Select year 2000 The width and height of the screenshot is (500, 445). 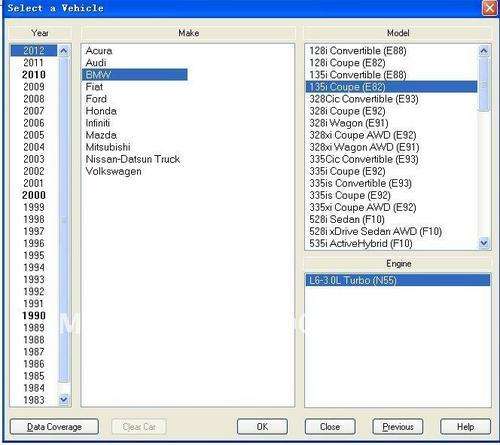(x=34, y=195)
